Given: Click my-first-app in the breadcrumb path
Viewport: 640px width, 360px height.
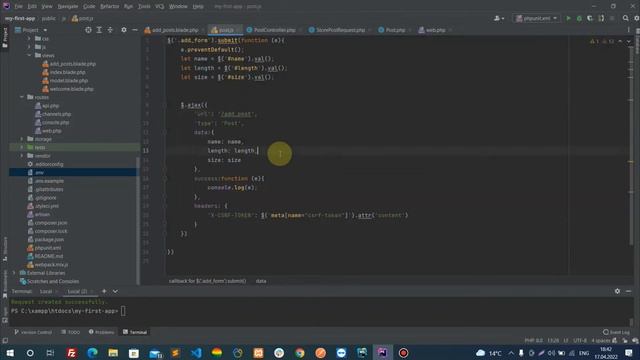Looking at the screenshot, I should pyautogui.click(x=20, y=18).
